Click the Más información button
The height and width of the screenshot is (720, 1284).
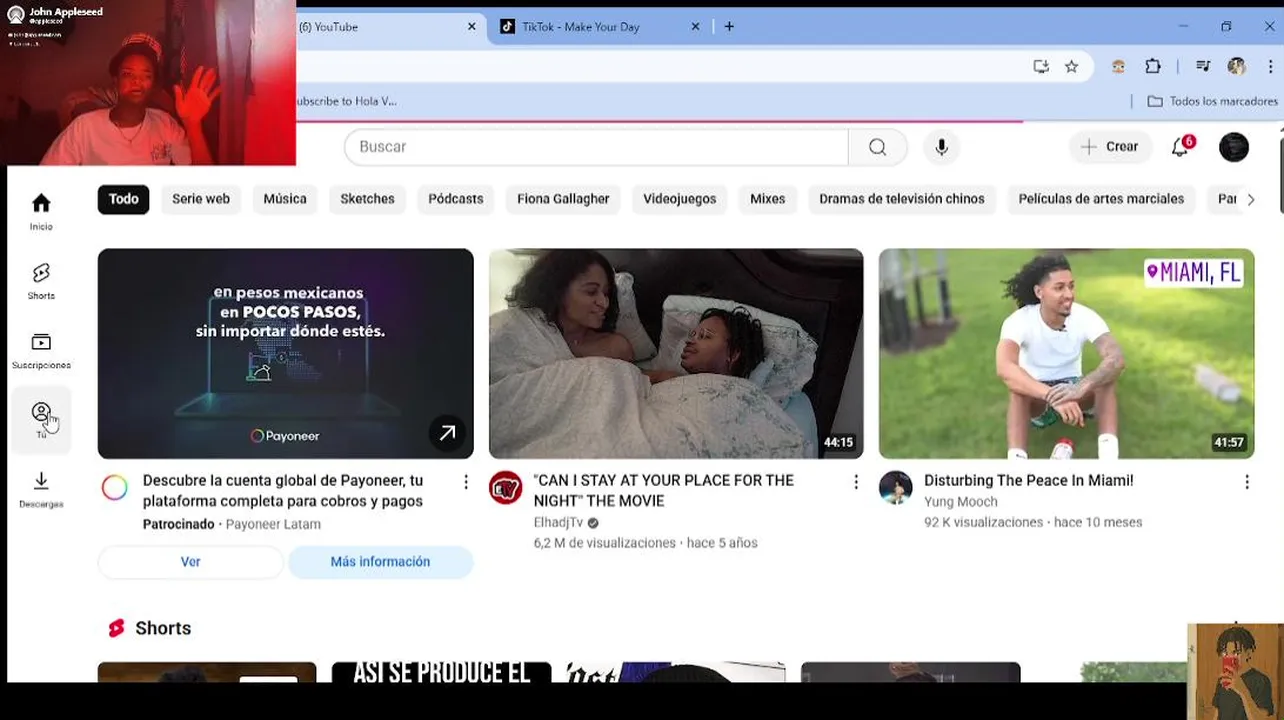click(380, 562)
